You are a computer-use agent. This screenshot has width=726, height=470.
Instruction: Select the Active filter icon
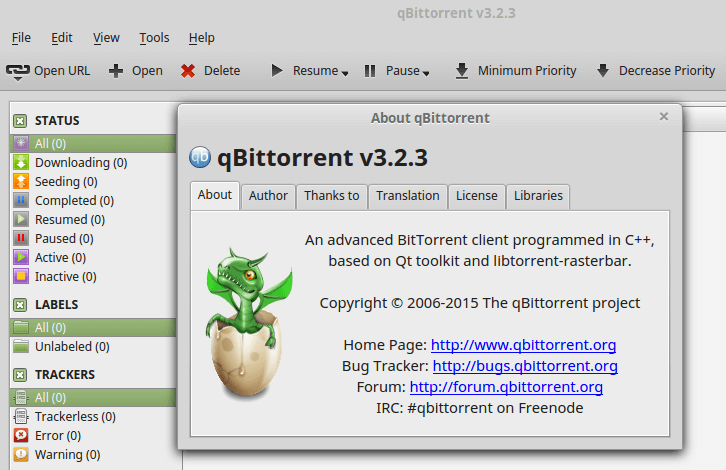coord(21,257)
